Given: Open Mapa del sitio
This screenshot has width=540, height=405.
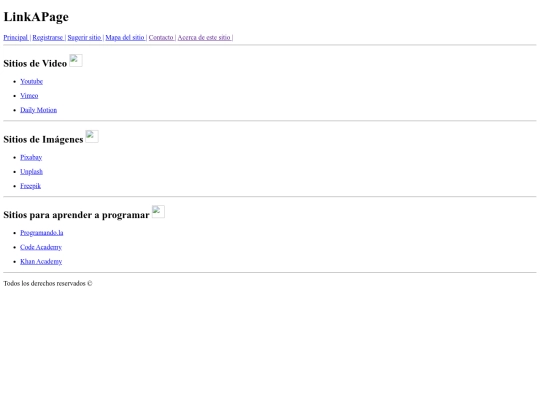Looking at the screenshot, I should click(x=125, y=38).
